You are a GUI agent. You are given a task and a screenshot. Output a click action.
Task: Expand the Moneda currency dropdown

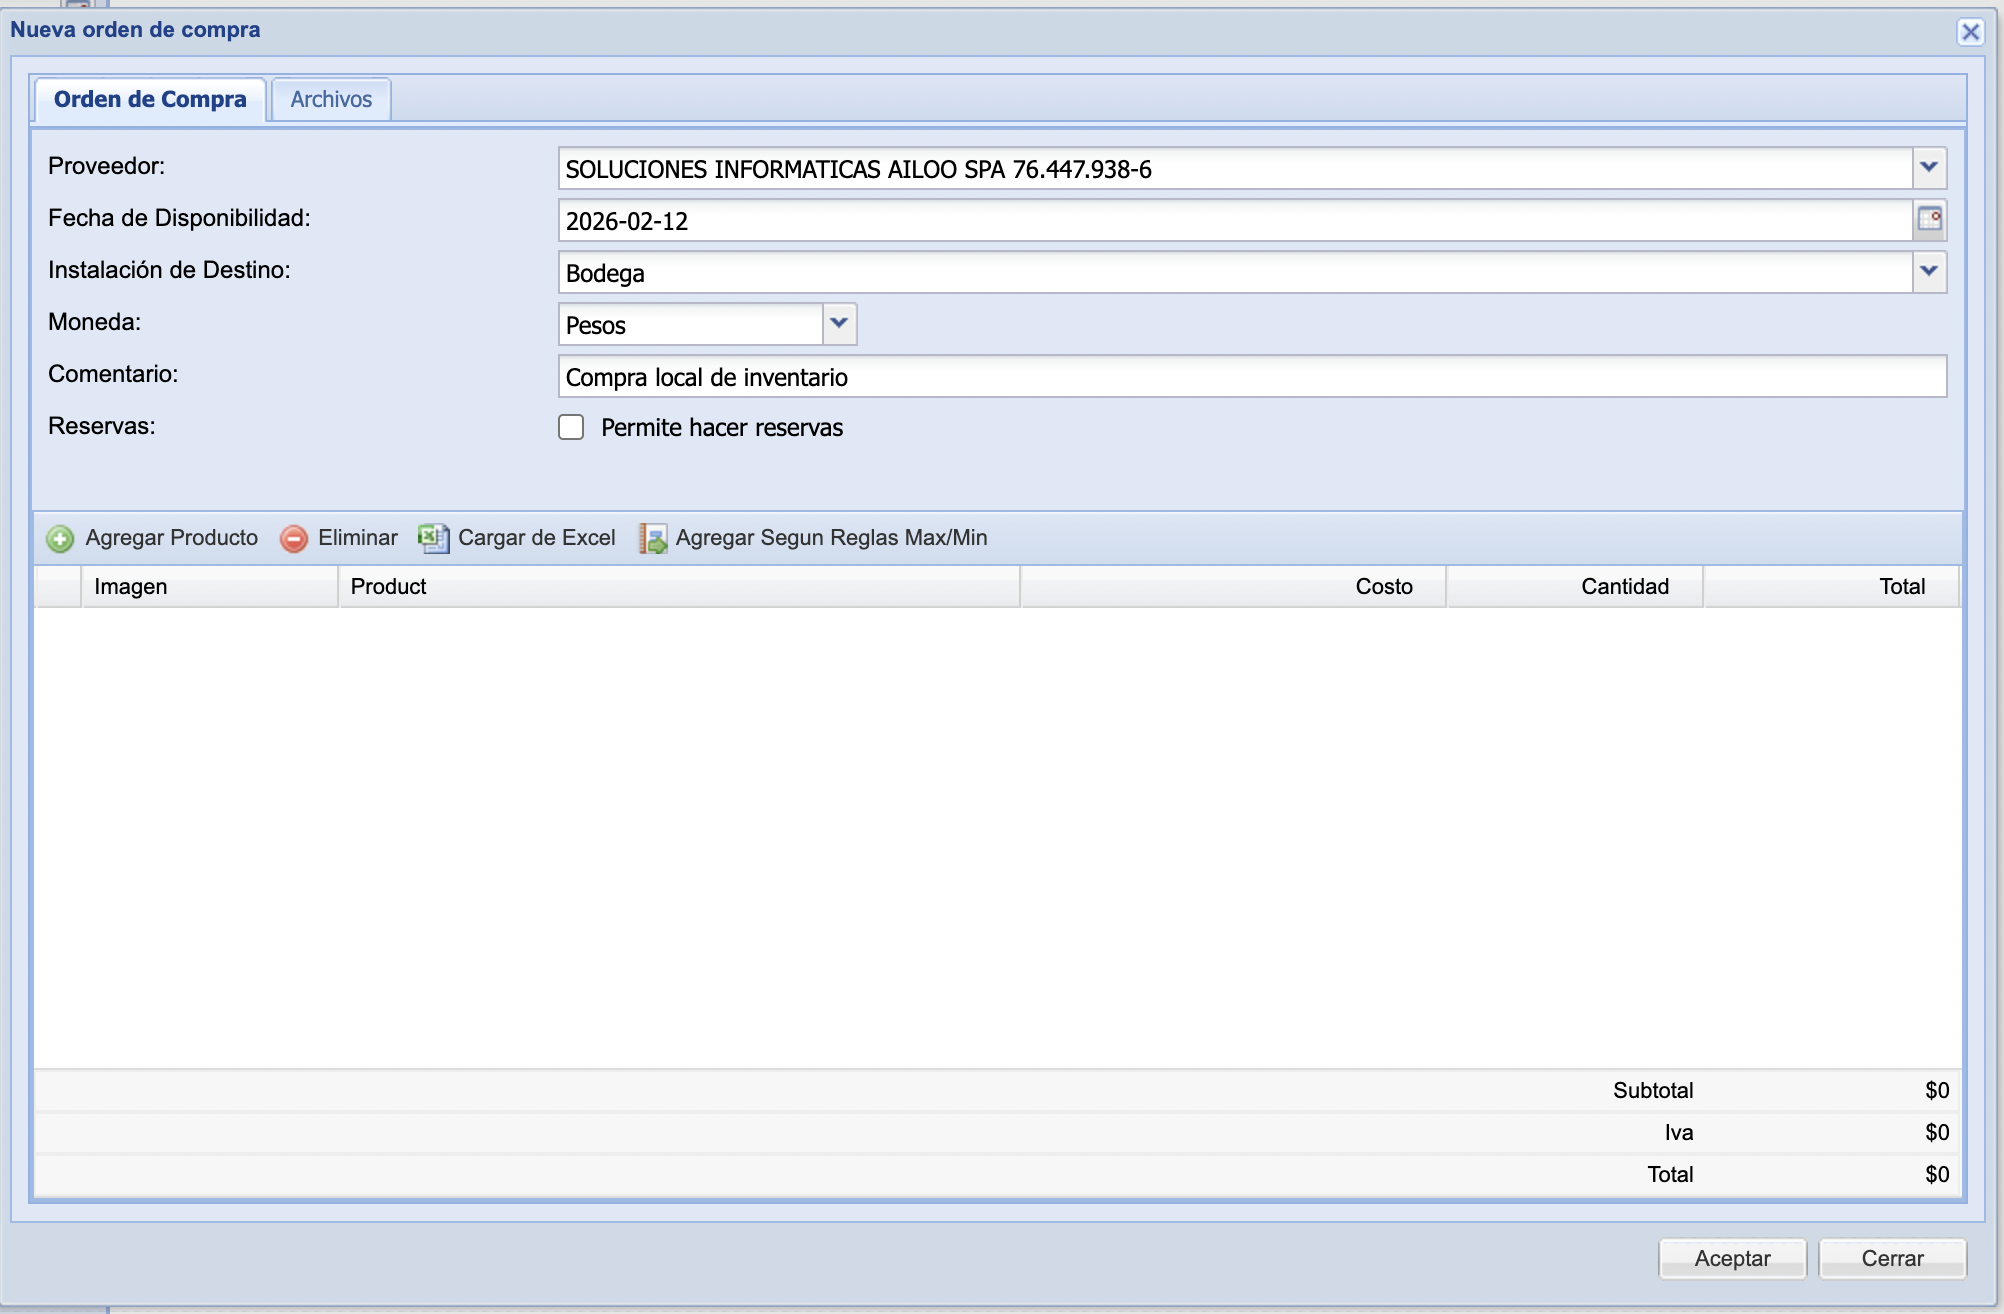pyautogui.click(x=839, y=324)
